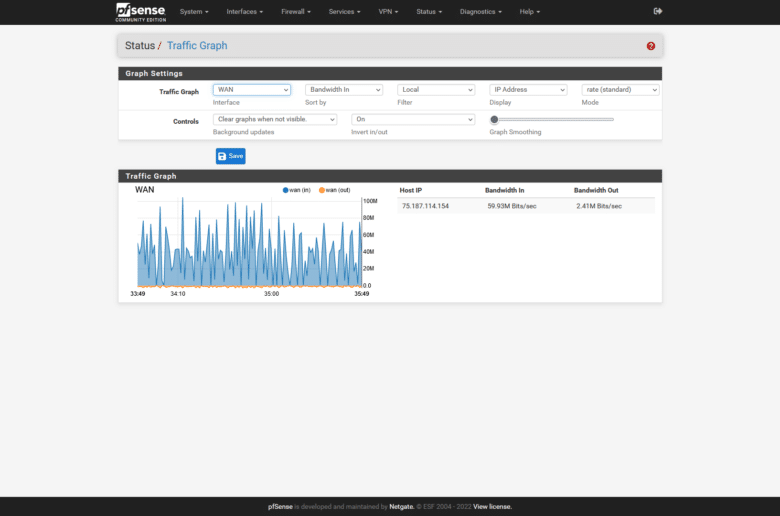
Task: Click the WAN title above the graph
Action: (x=145, y=190)
